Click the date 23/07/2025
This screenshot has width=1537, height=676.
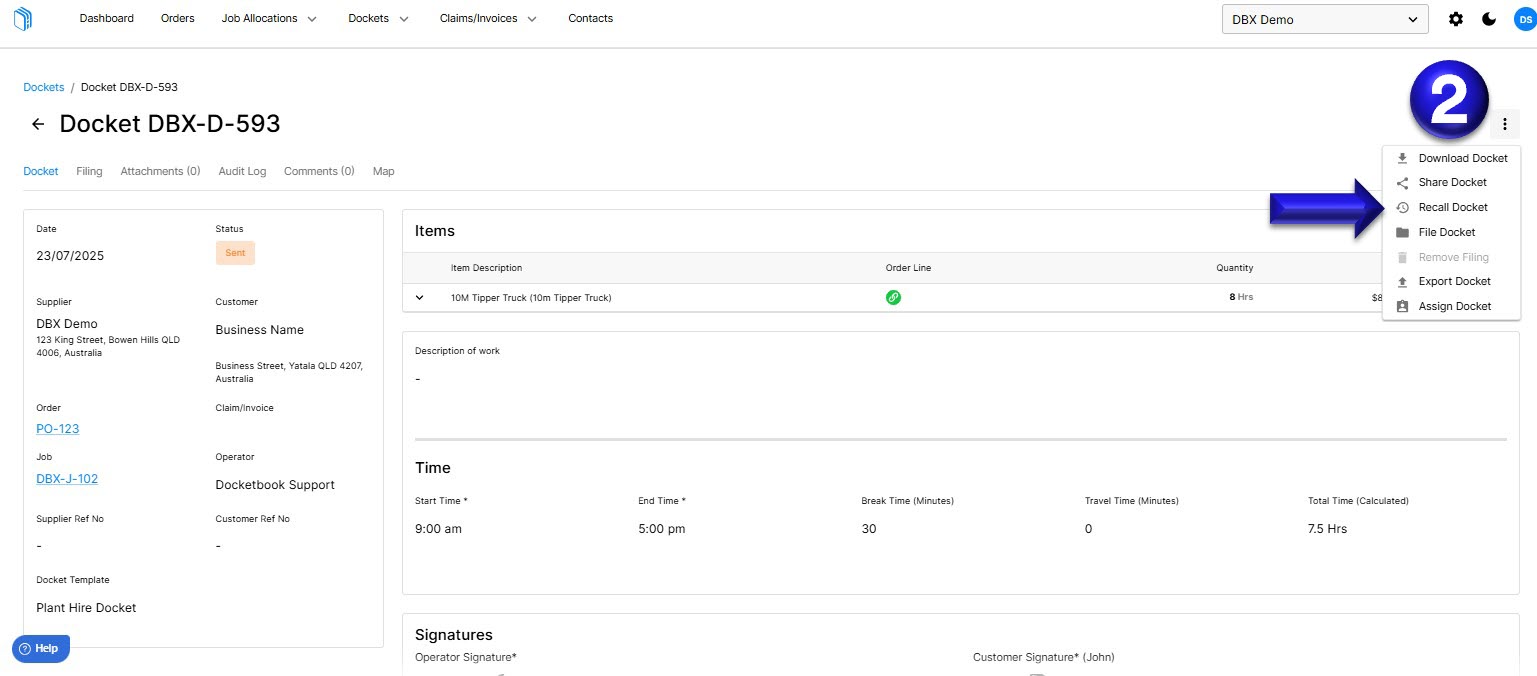click(x=70, y=256)
